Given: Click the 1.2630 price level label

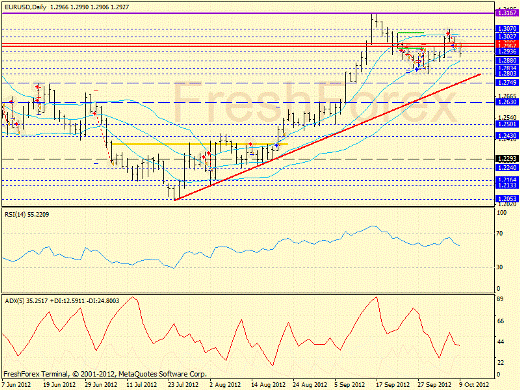Looking at the screenshot, I should (x=507, y=102).
